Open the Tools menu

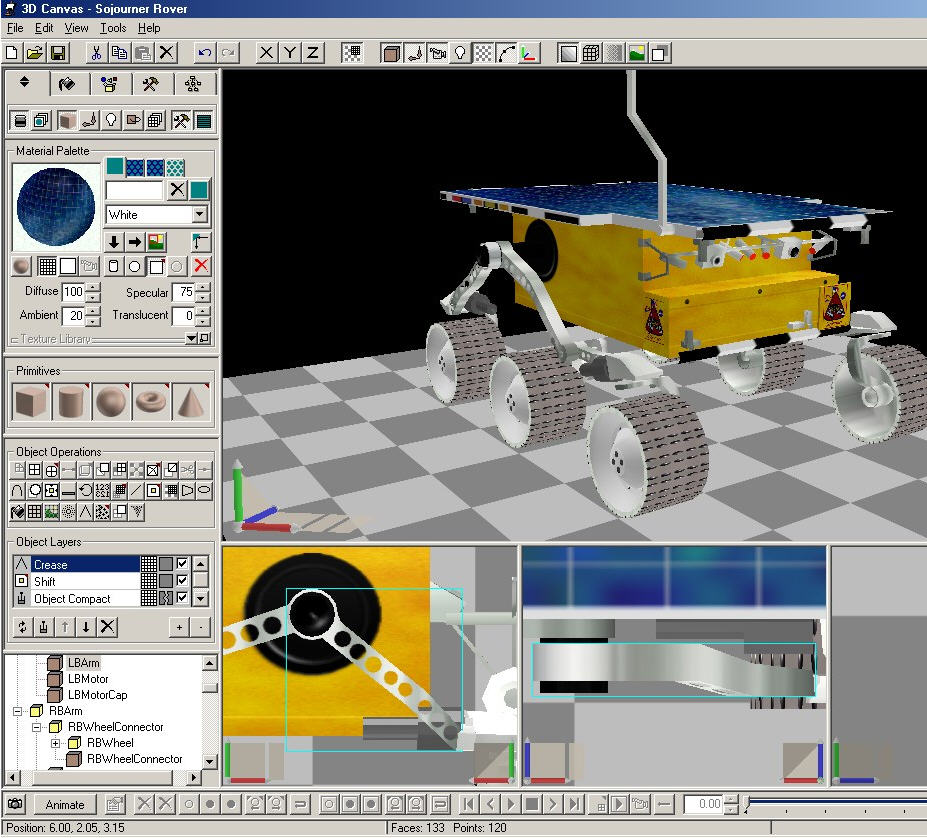(113, 28)
